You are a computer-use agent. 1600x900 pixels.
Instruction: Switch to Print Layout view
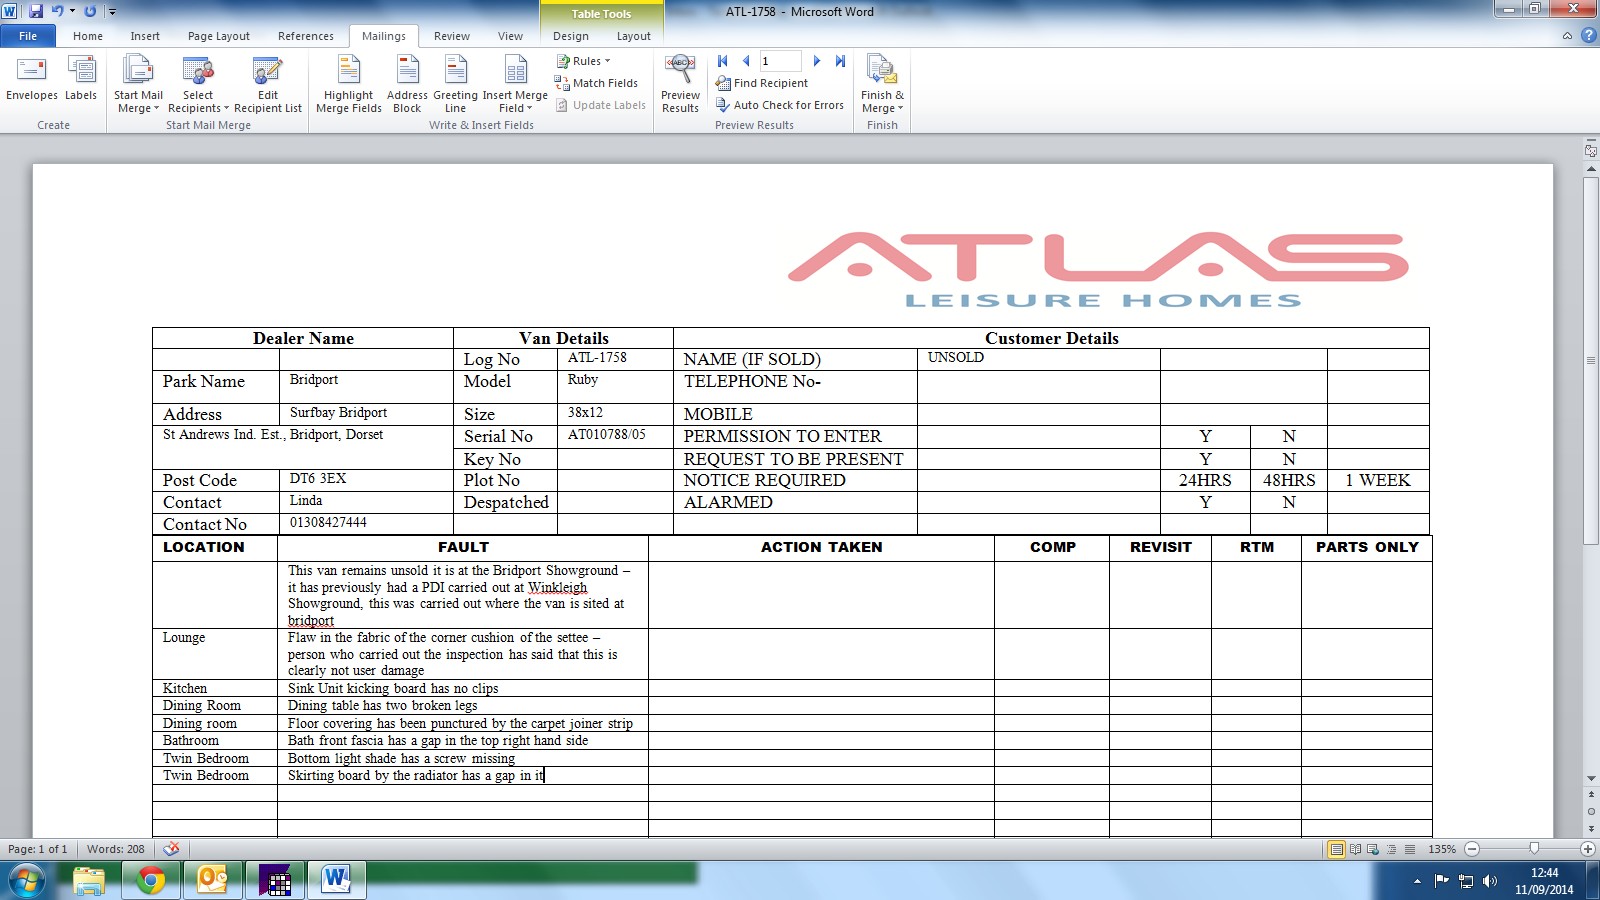[1336, 849]
